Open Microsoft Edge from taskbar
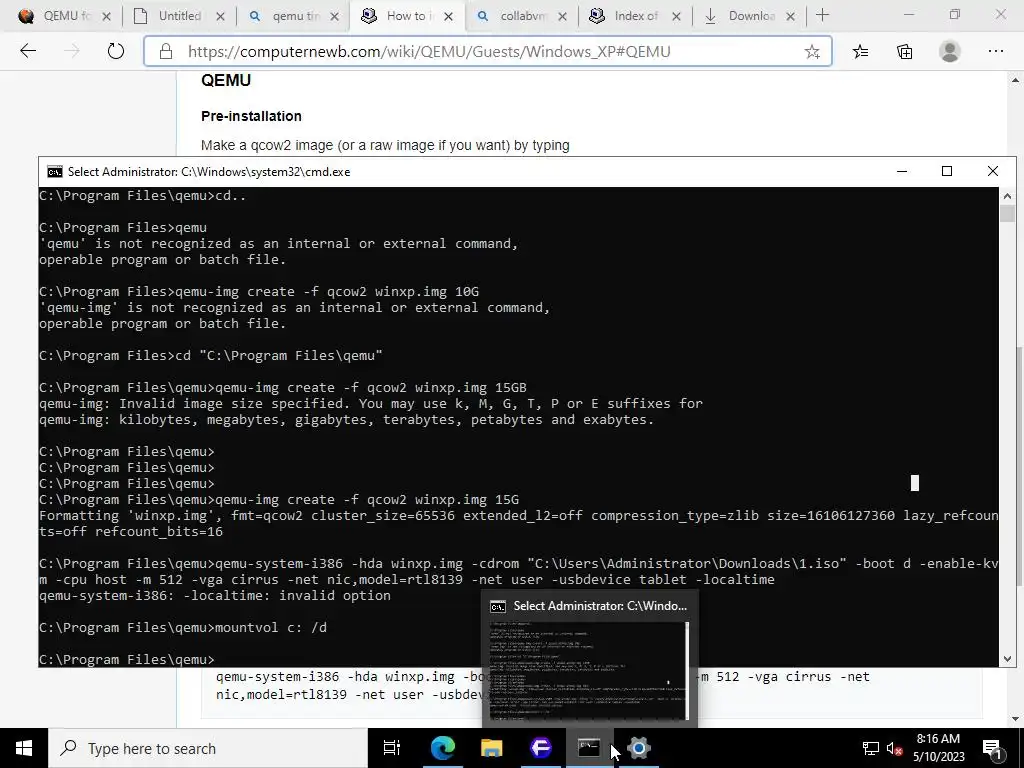The height and width of the screenshot is (768, 1024). click(x=442, y=748)
